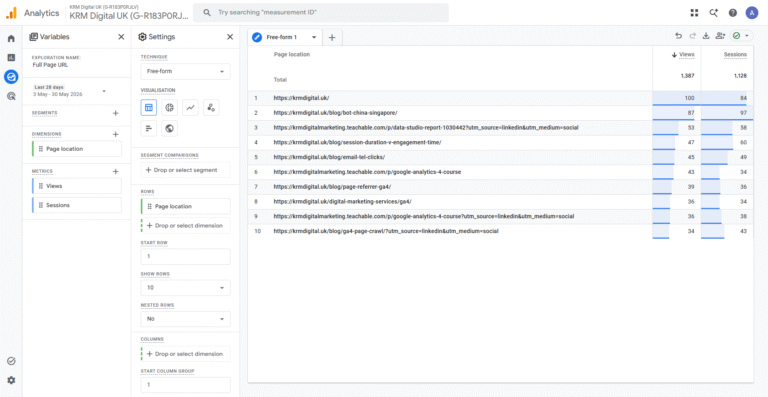This screenshot has height=397, width=768.
Task: Select the Donut chart visualisation icon
Action: click(169, 107)
